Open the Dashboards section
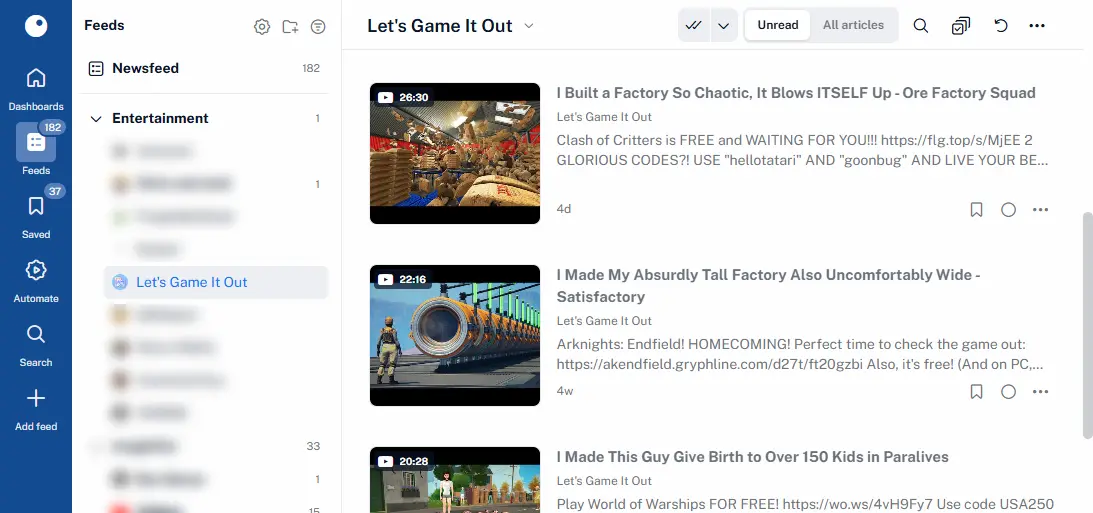1093x513 pixels. point(36,89)
